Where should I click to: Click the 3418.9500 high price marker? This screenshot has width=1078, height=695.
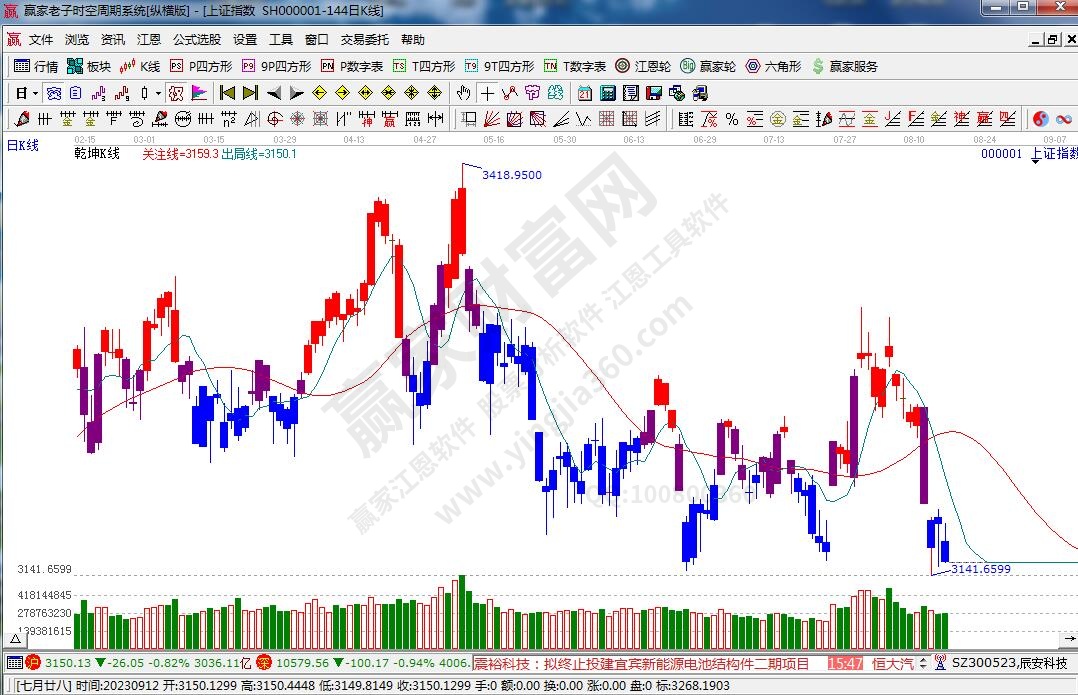pos(511,175)
